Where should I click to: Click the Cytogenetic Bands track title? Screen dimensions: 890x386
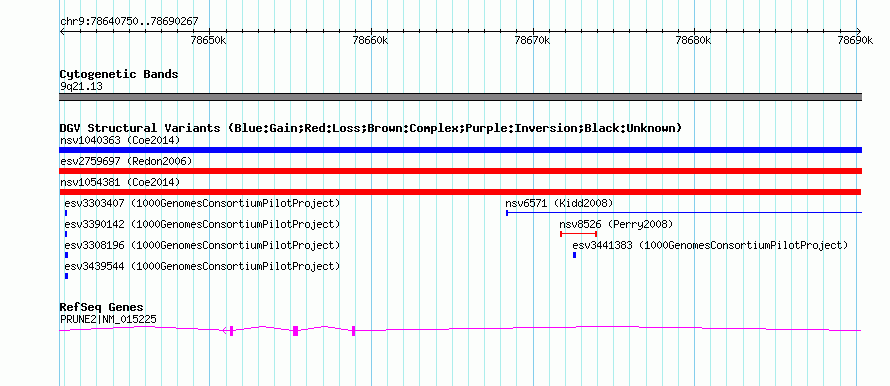click(119, 74)
